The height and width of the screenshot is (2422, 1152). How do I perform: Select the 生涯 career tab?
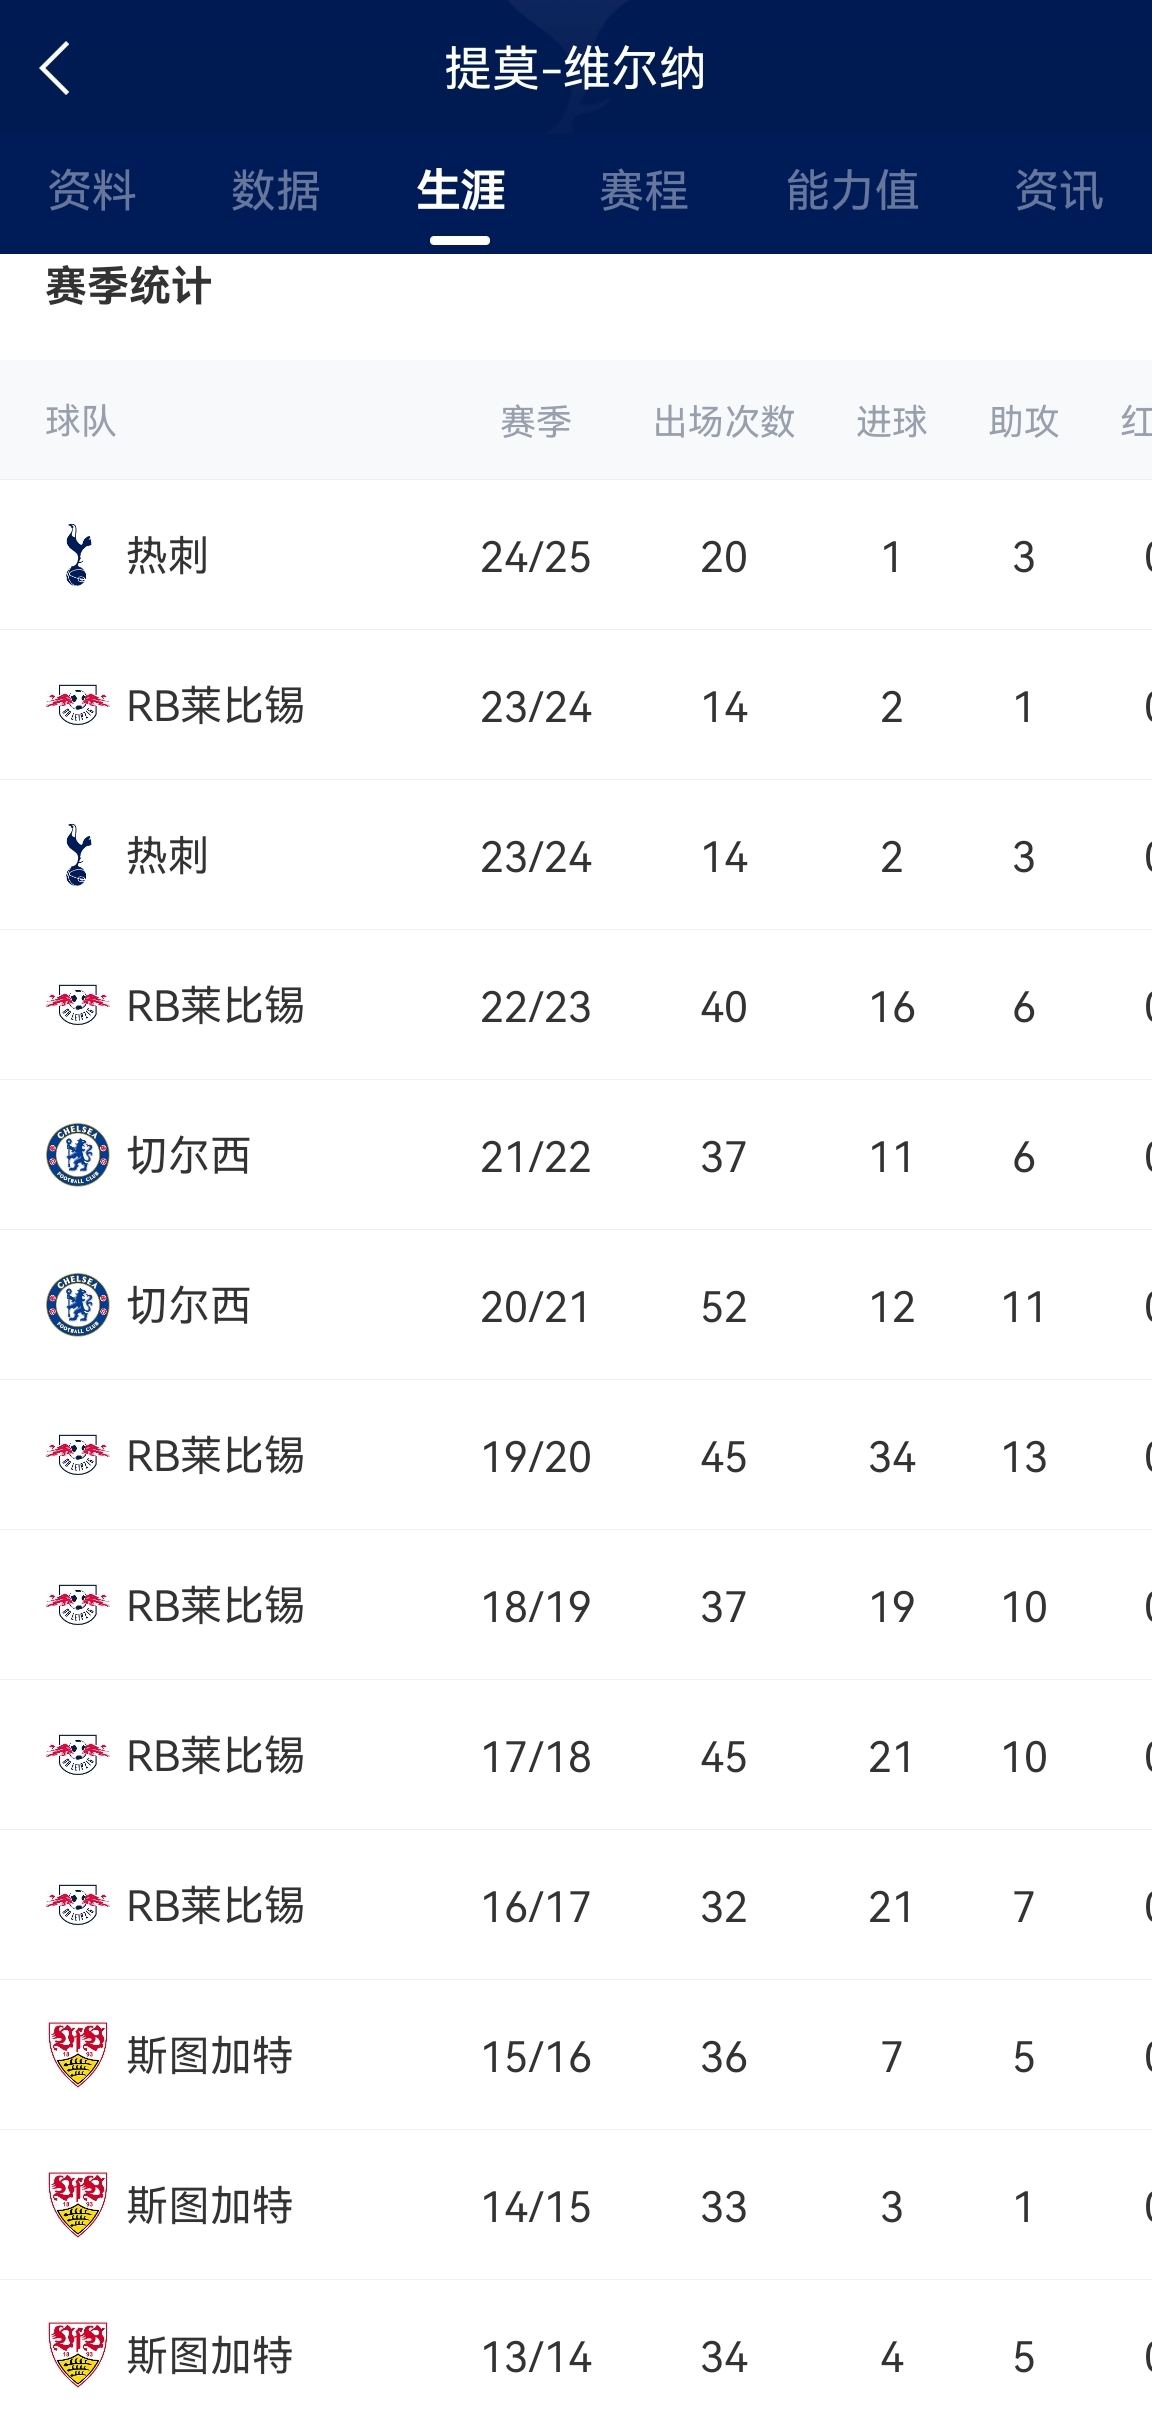[460, 190]
